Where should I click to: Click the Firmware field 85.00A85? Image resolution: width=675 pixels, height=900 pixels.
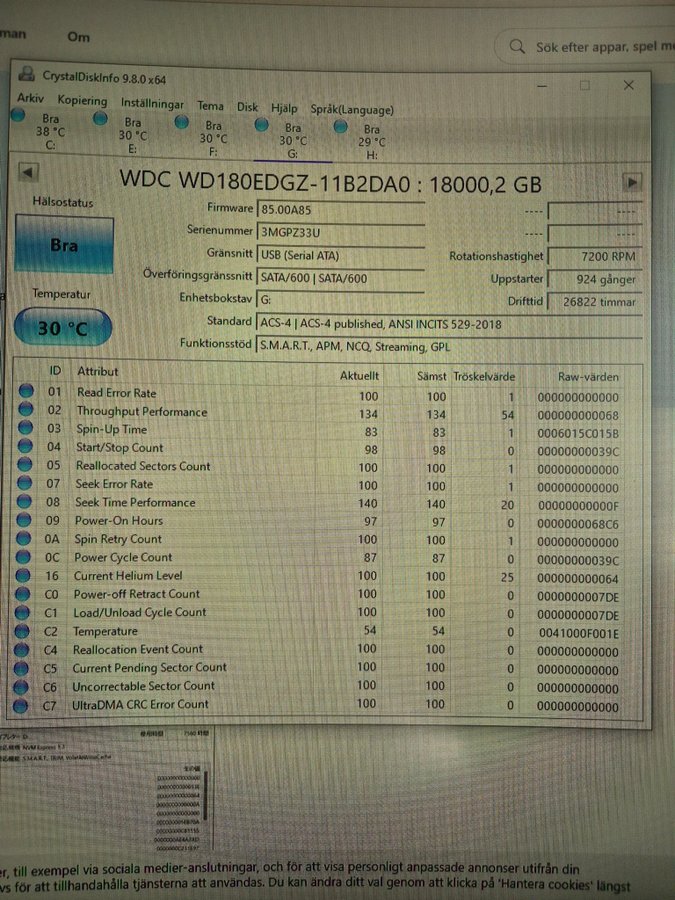341,210
